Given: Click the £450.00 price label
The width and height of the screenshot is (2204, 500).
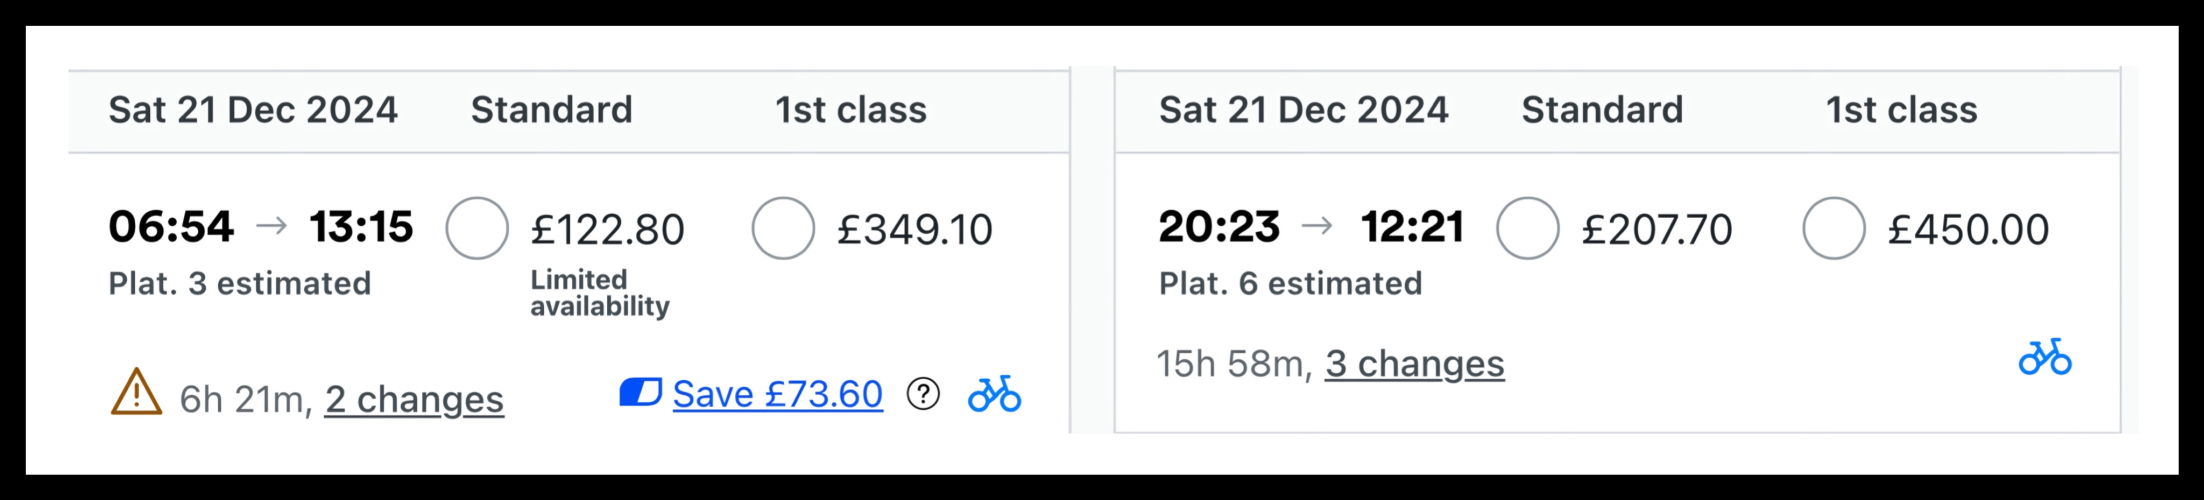Looking at the screenshot, I should pyautogui.click(x=1967, y=230).
